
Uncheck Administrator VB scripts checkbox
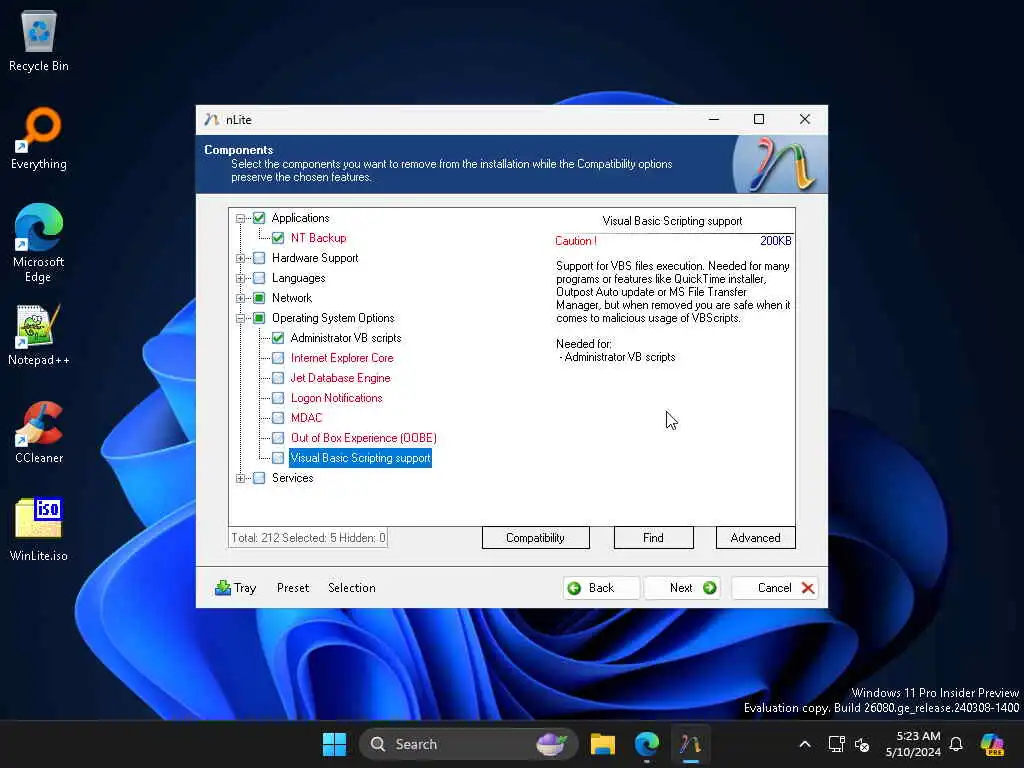pos(278,338)
